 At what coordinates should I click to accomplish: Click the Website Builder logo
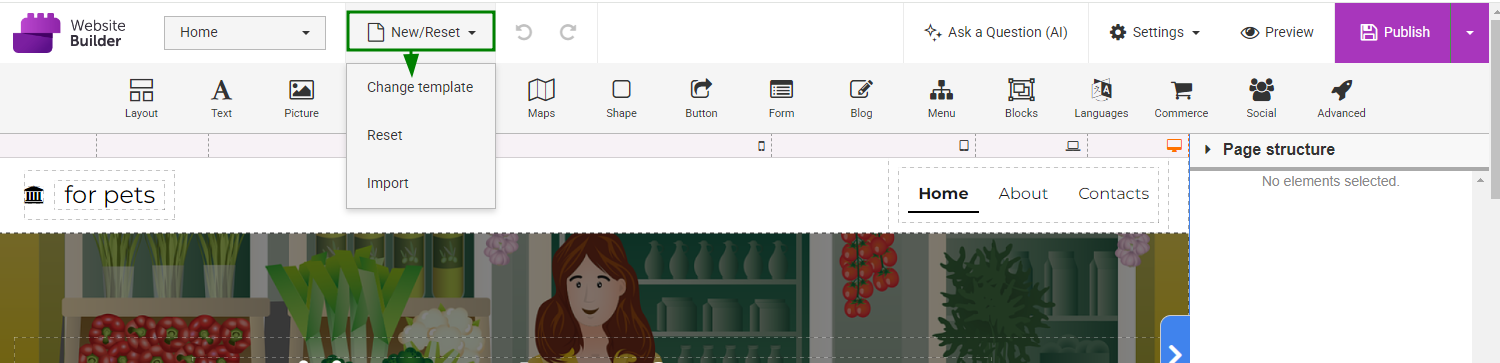[68, 33]
